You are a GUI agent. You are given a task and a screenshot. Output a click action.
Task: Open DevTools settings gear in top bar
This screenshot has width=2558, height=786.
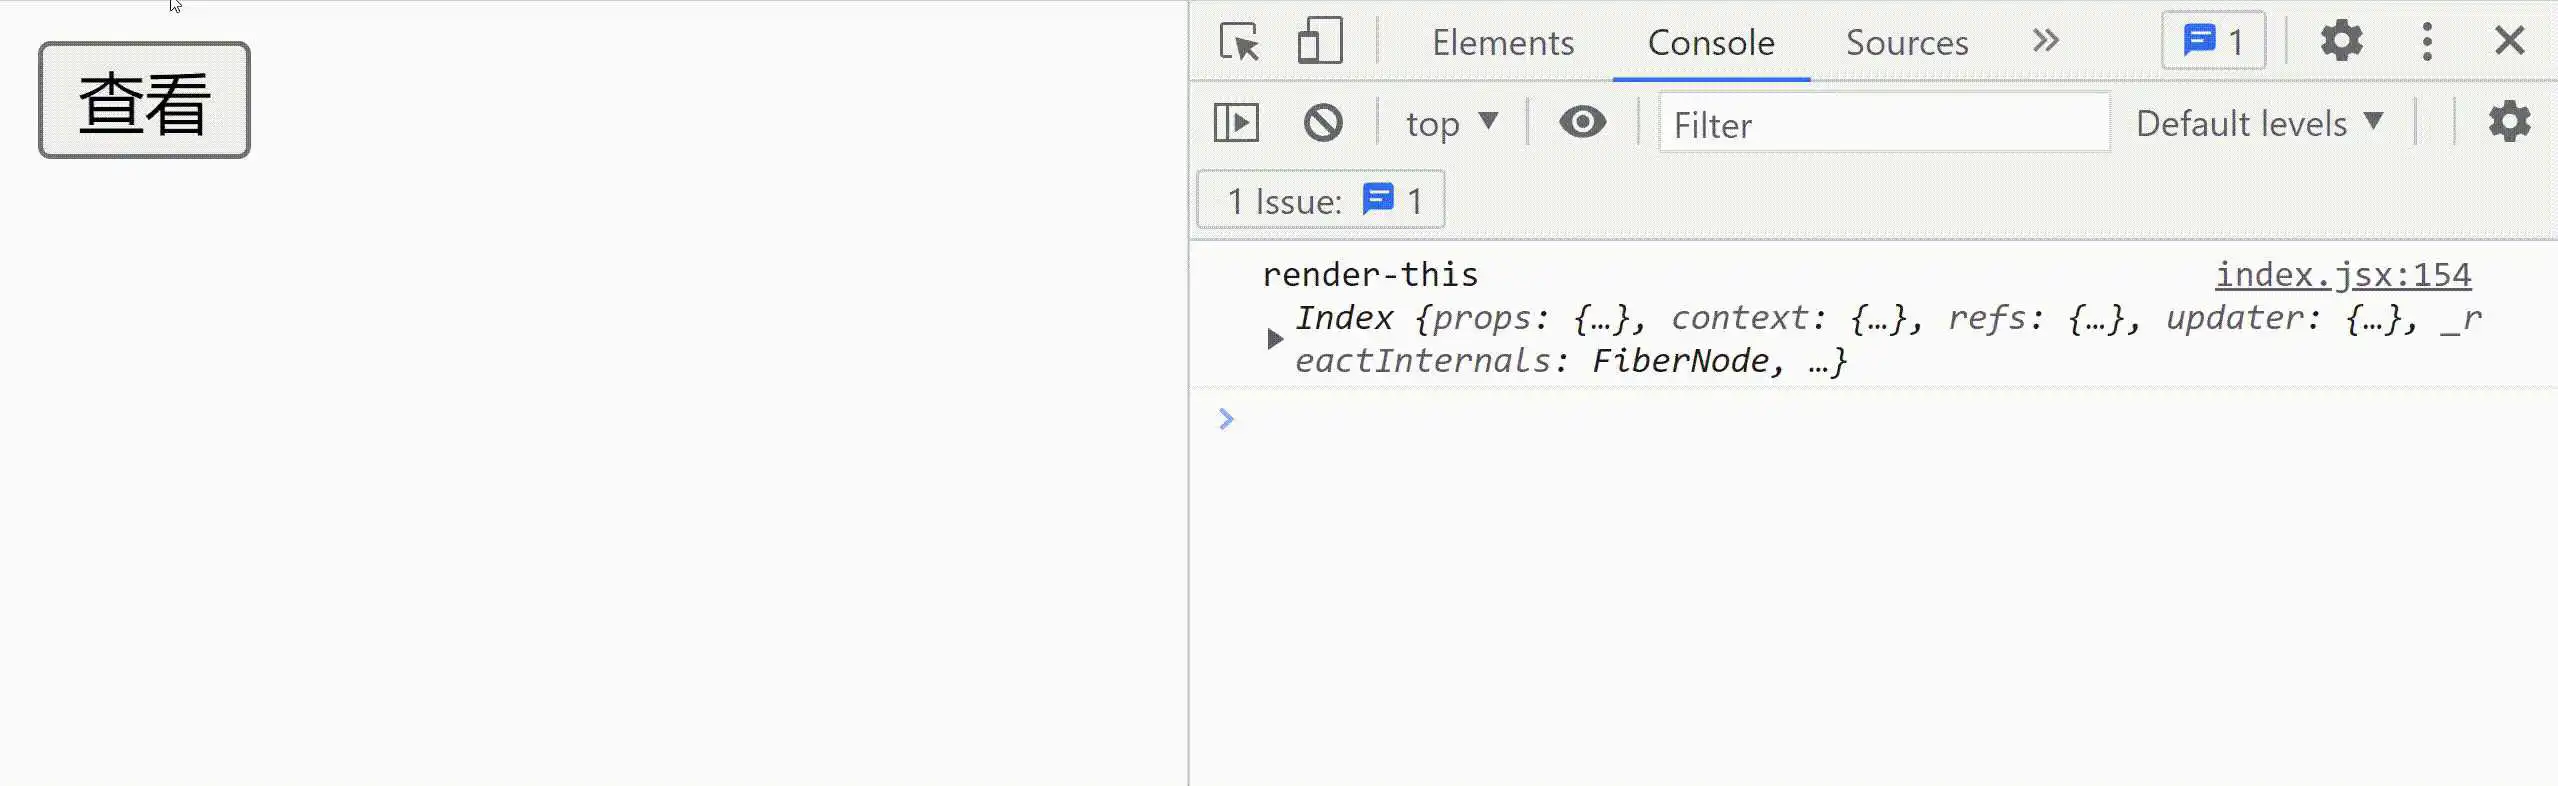click(x=2341, y=41)
